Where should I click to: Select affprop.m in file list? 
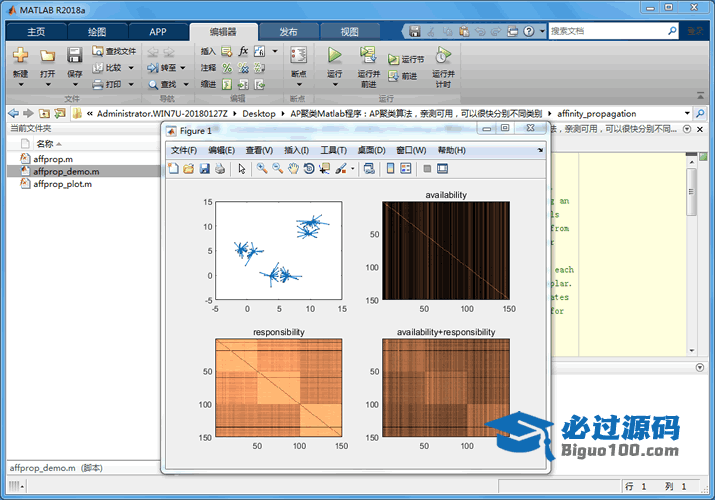coord(53,159)
